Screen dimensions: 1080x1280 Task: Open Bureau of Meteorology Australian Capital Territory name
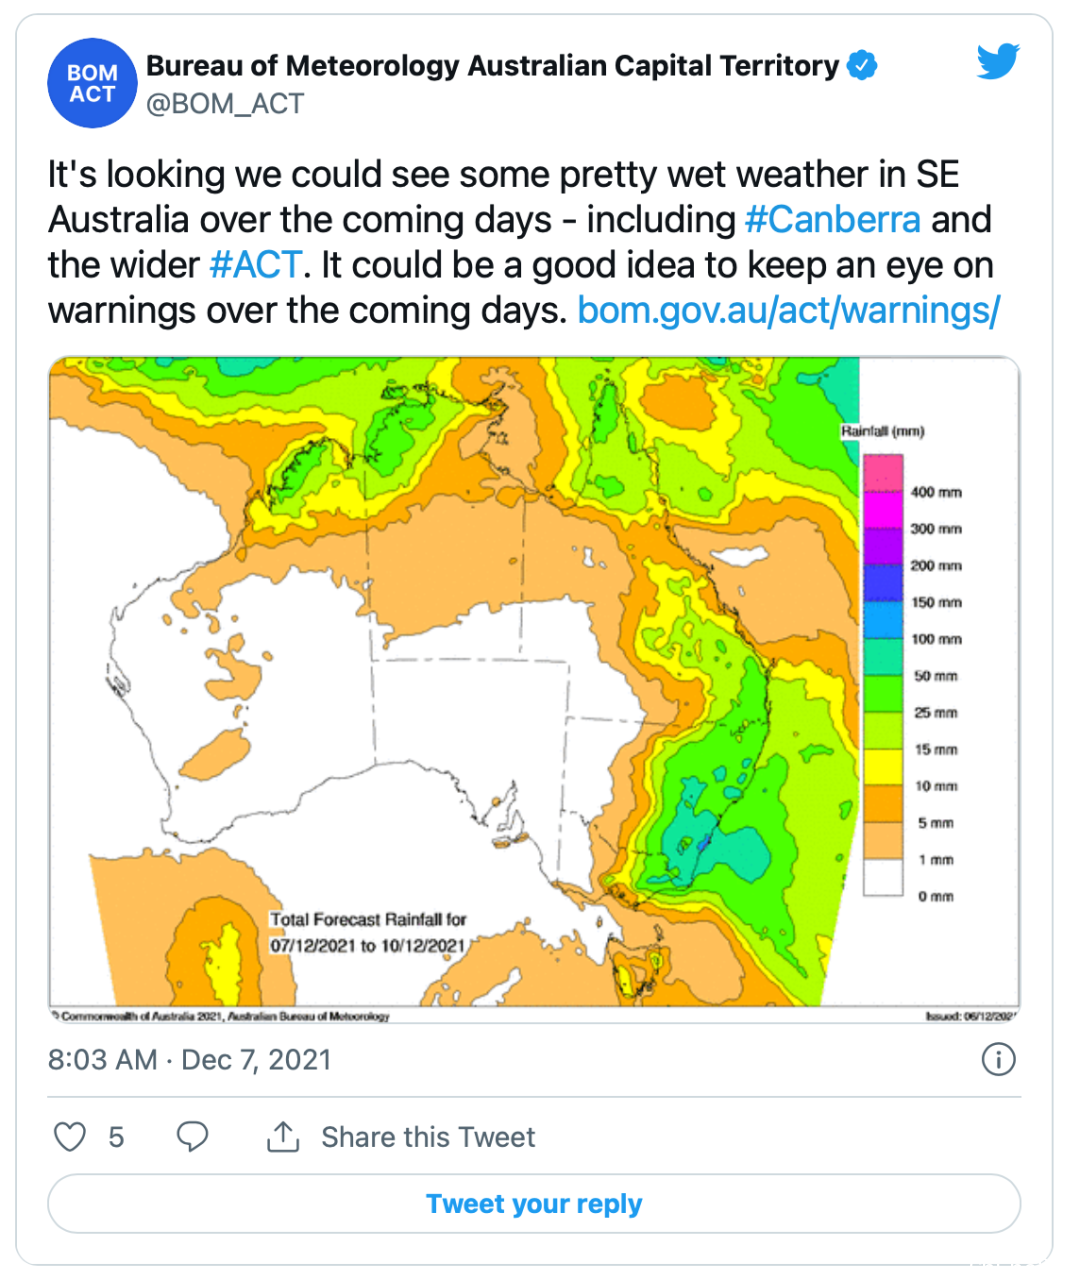(493, 66)
